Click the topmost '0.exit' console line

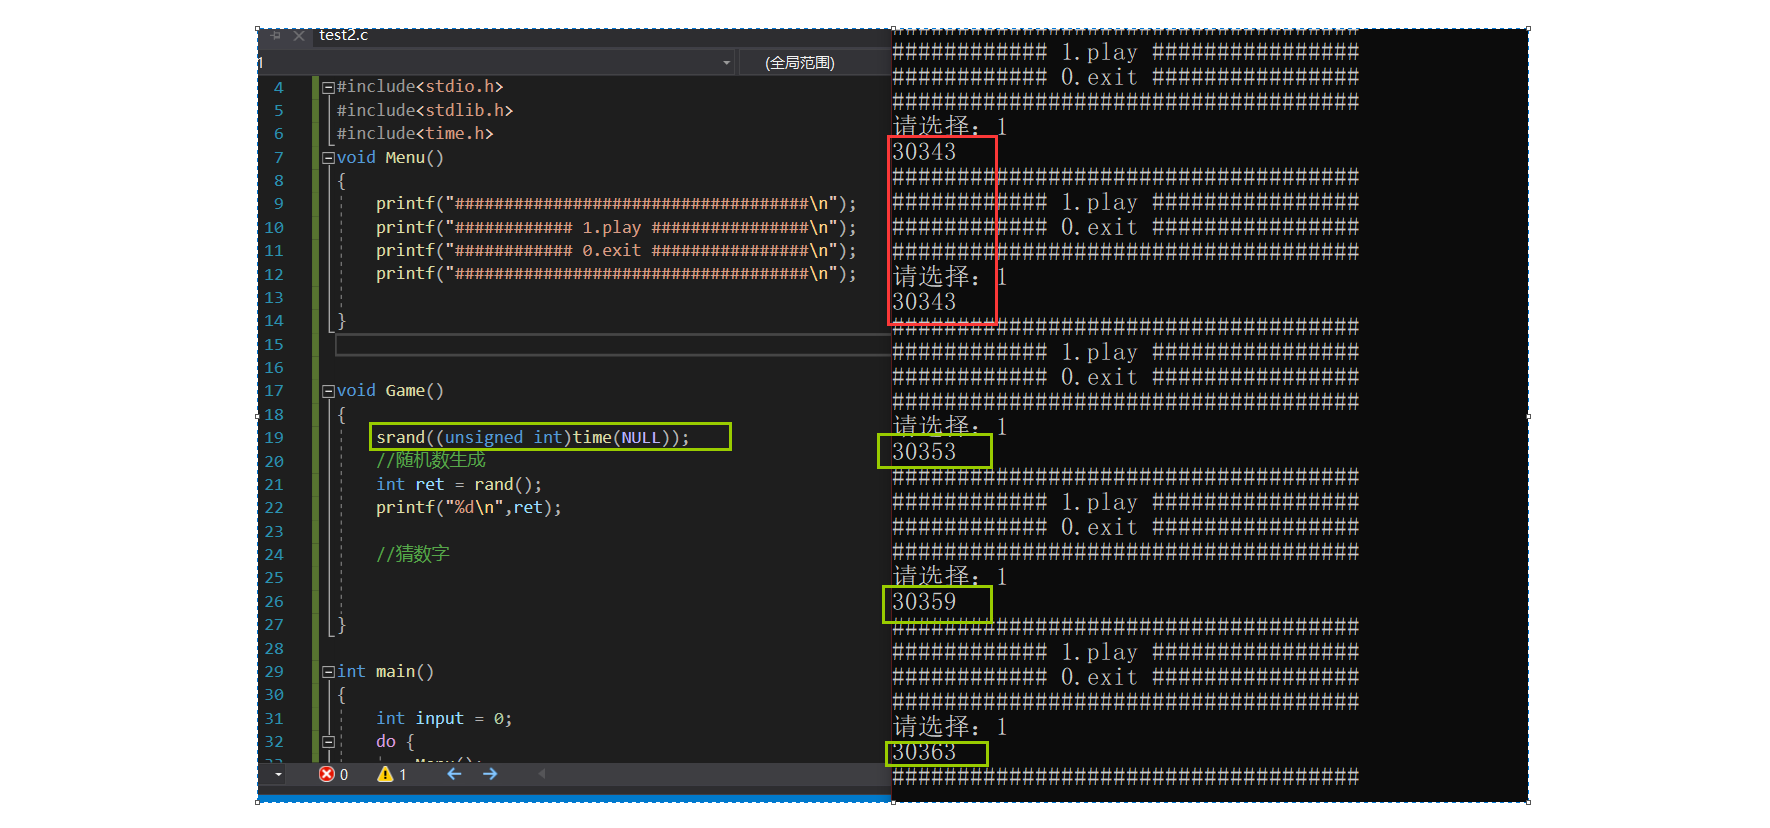coord(1125,77)
